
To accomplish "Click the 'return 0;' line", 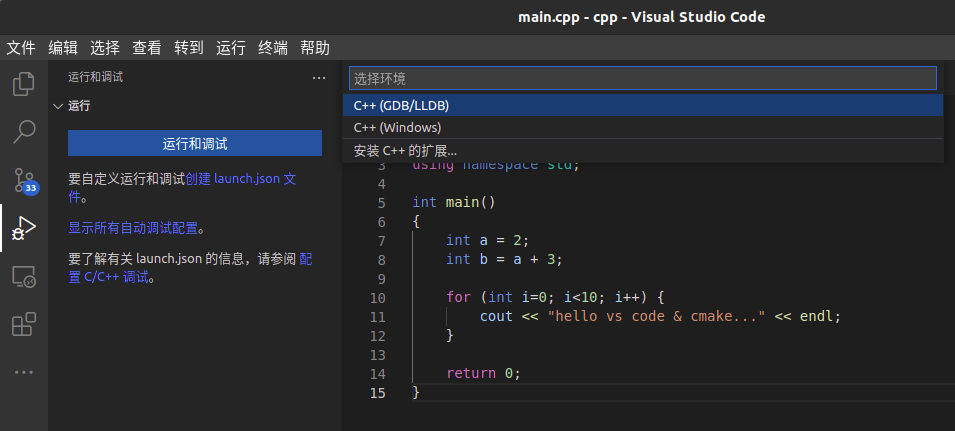I will pyautogui.click(x=484, y=373).
